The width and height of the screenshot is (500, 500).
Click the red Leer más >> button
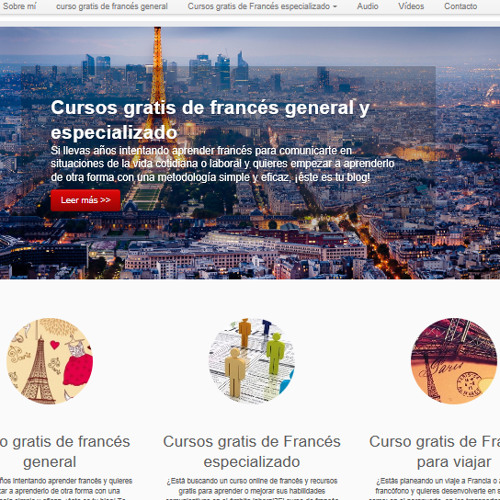(x=85, y=200)
